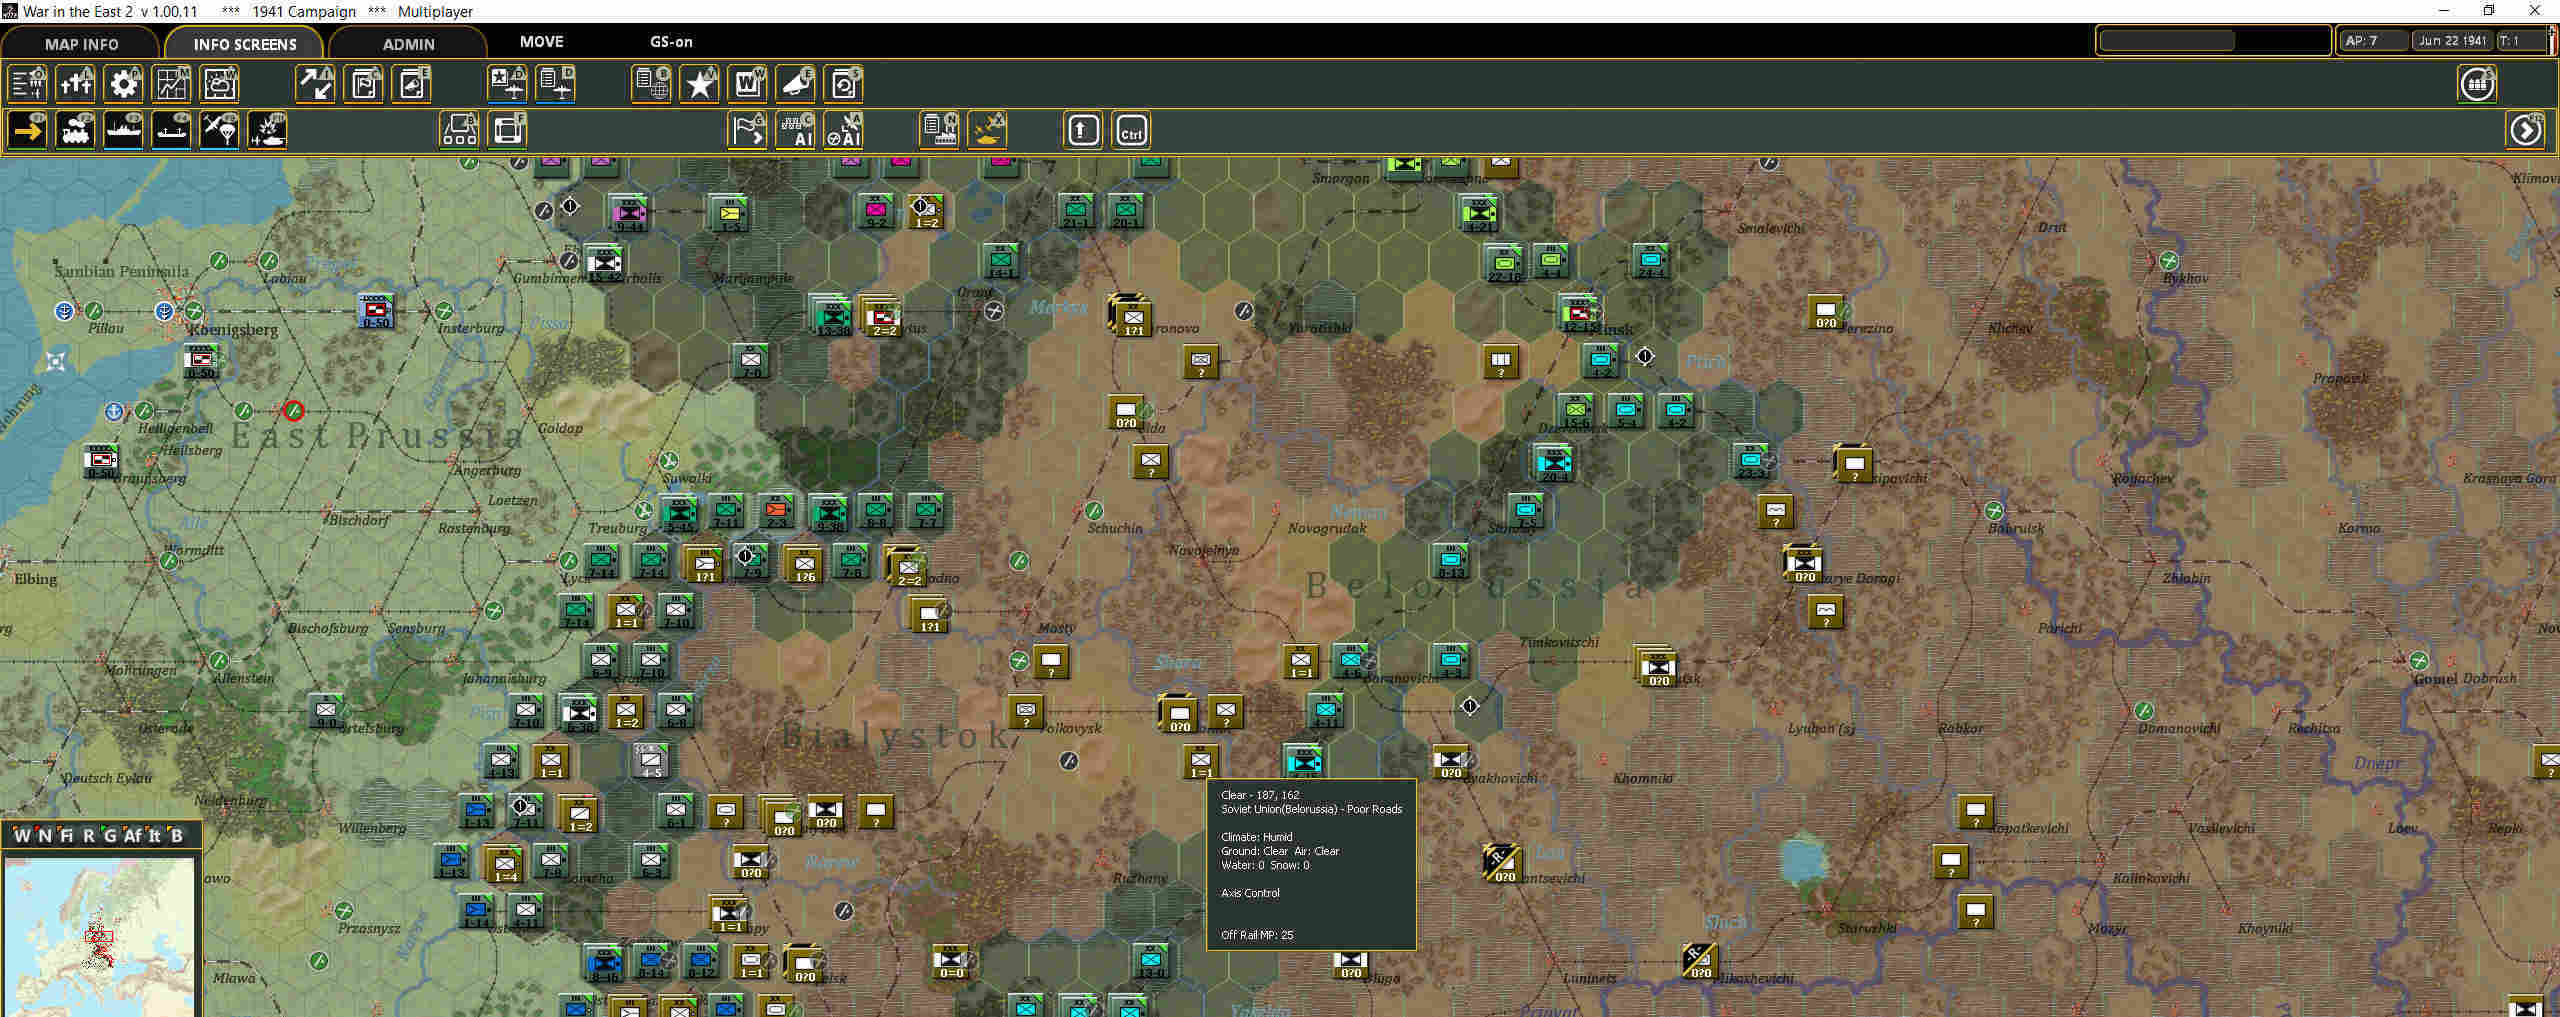Click the Europe minimap thumbnail
Image resolution: width=2560 pixels, height=1017 pixels.
(98, 936)
